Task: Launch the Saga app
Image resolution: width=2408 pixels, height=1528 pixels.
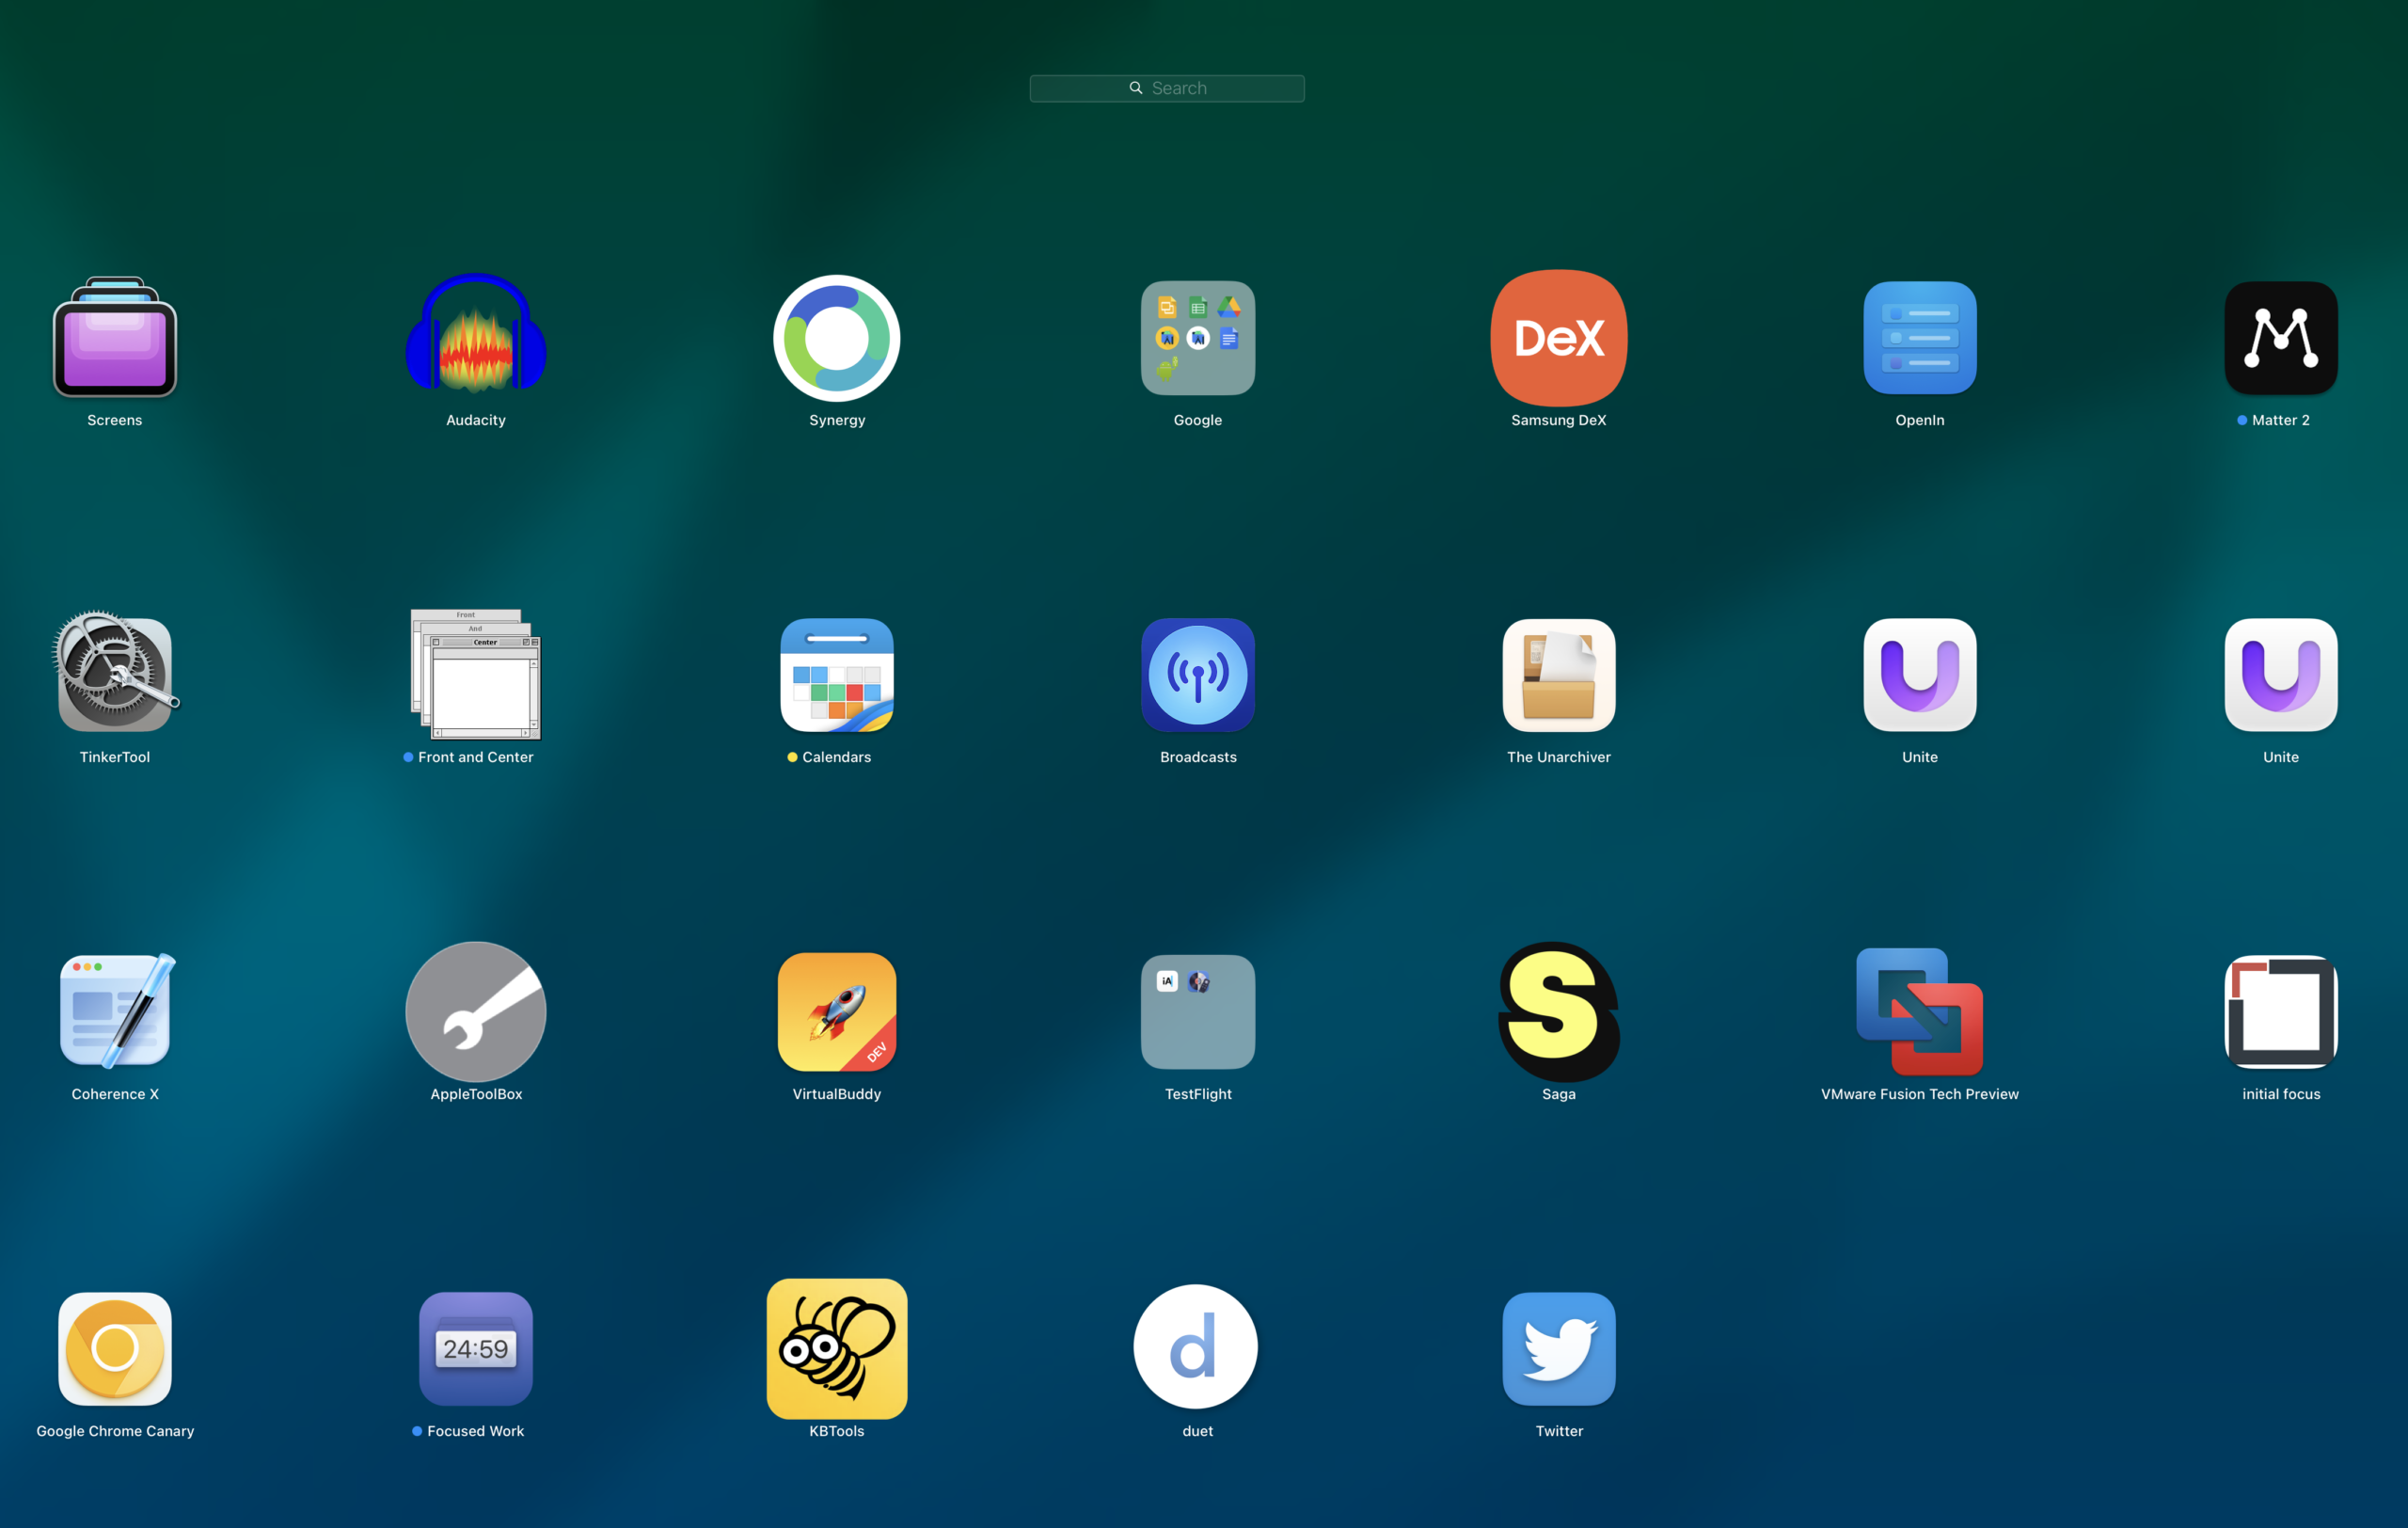Action: coord(1559,1012)
